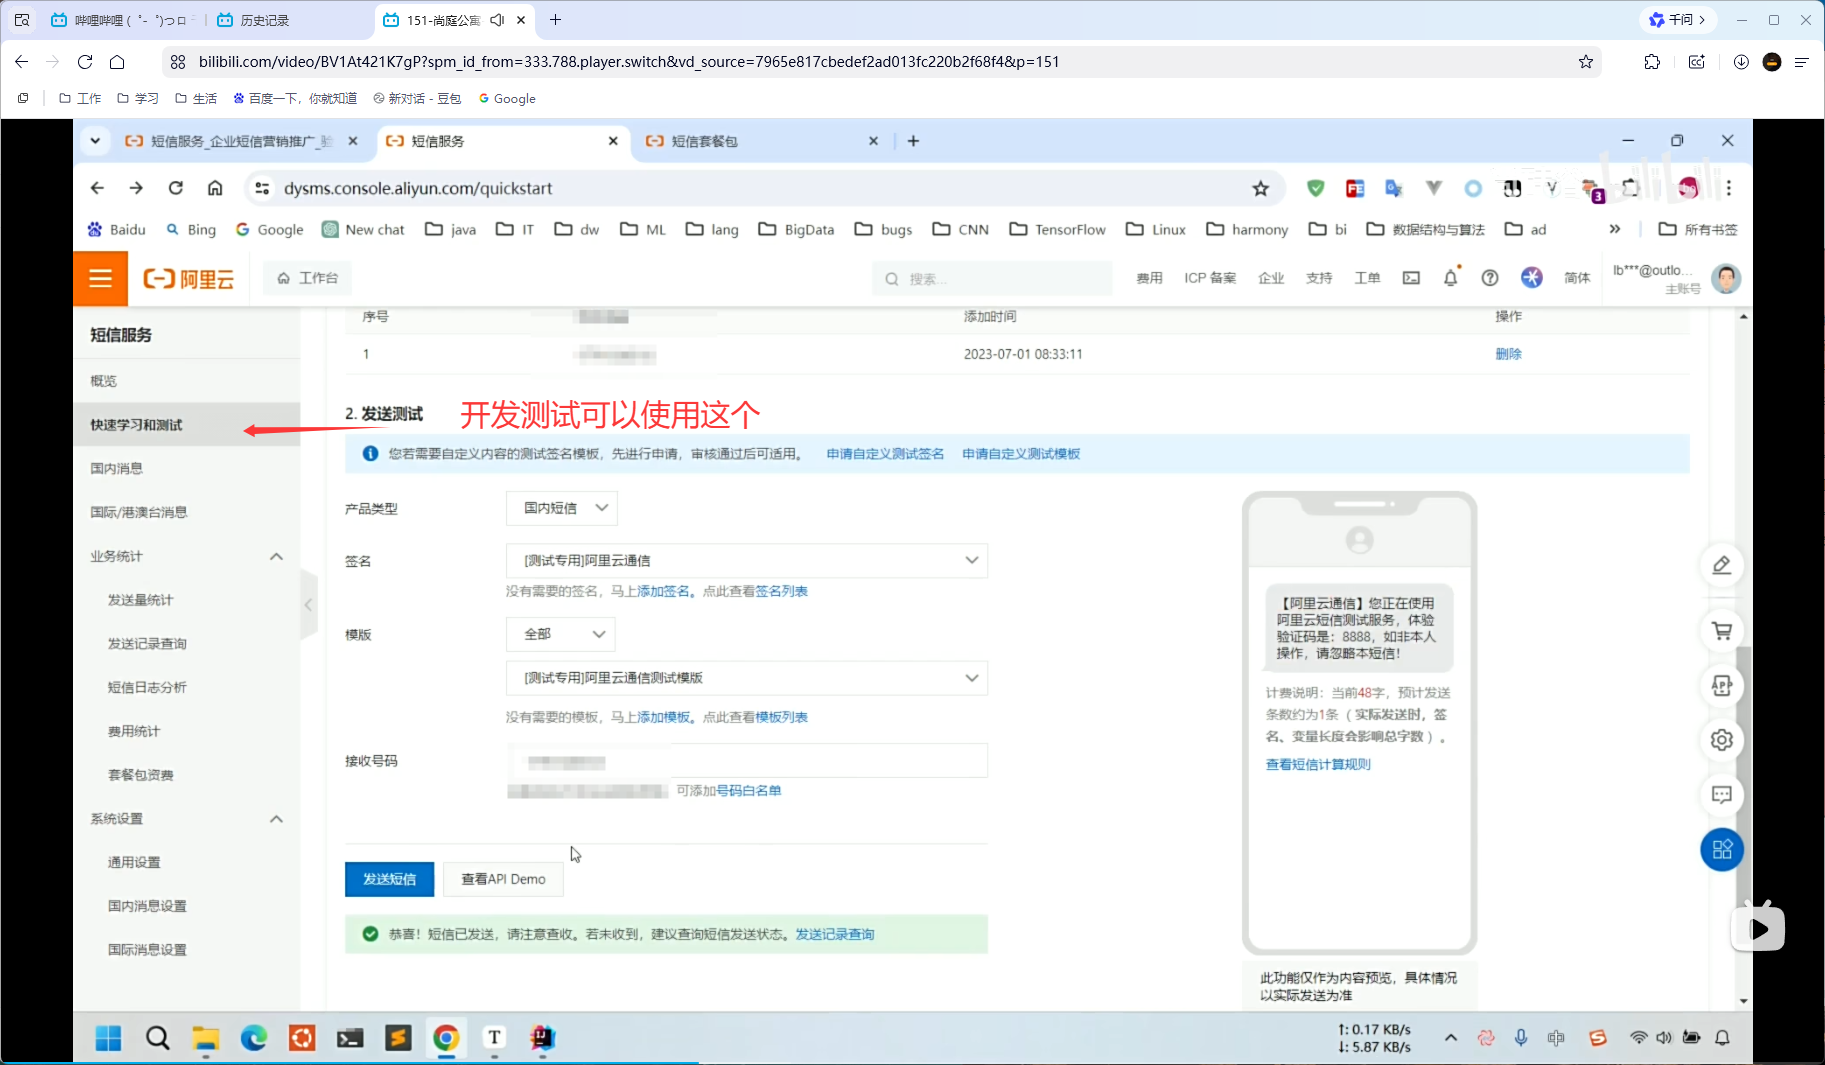Screen dimensions: 1825x1065
Task: Click the 发送记录查询 link in success message
Action: click(x=835, y=934)
